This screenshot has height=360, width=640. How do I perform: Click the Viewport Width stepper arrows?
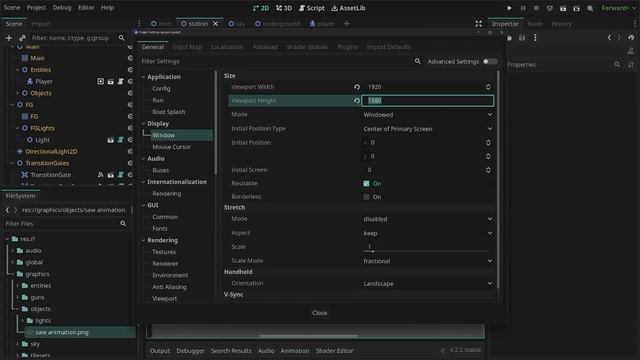(488, 87)
